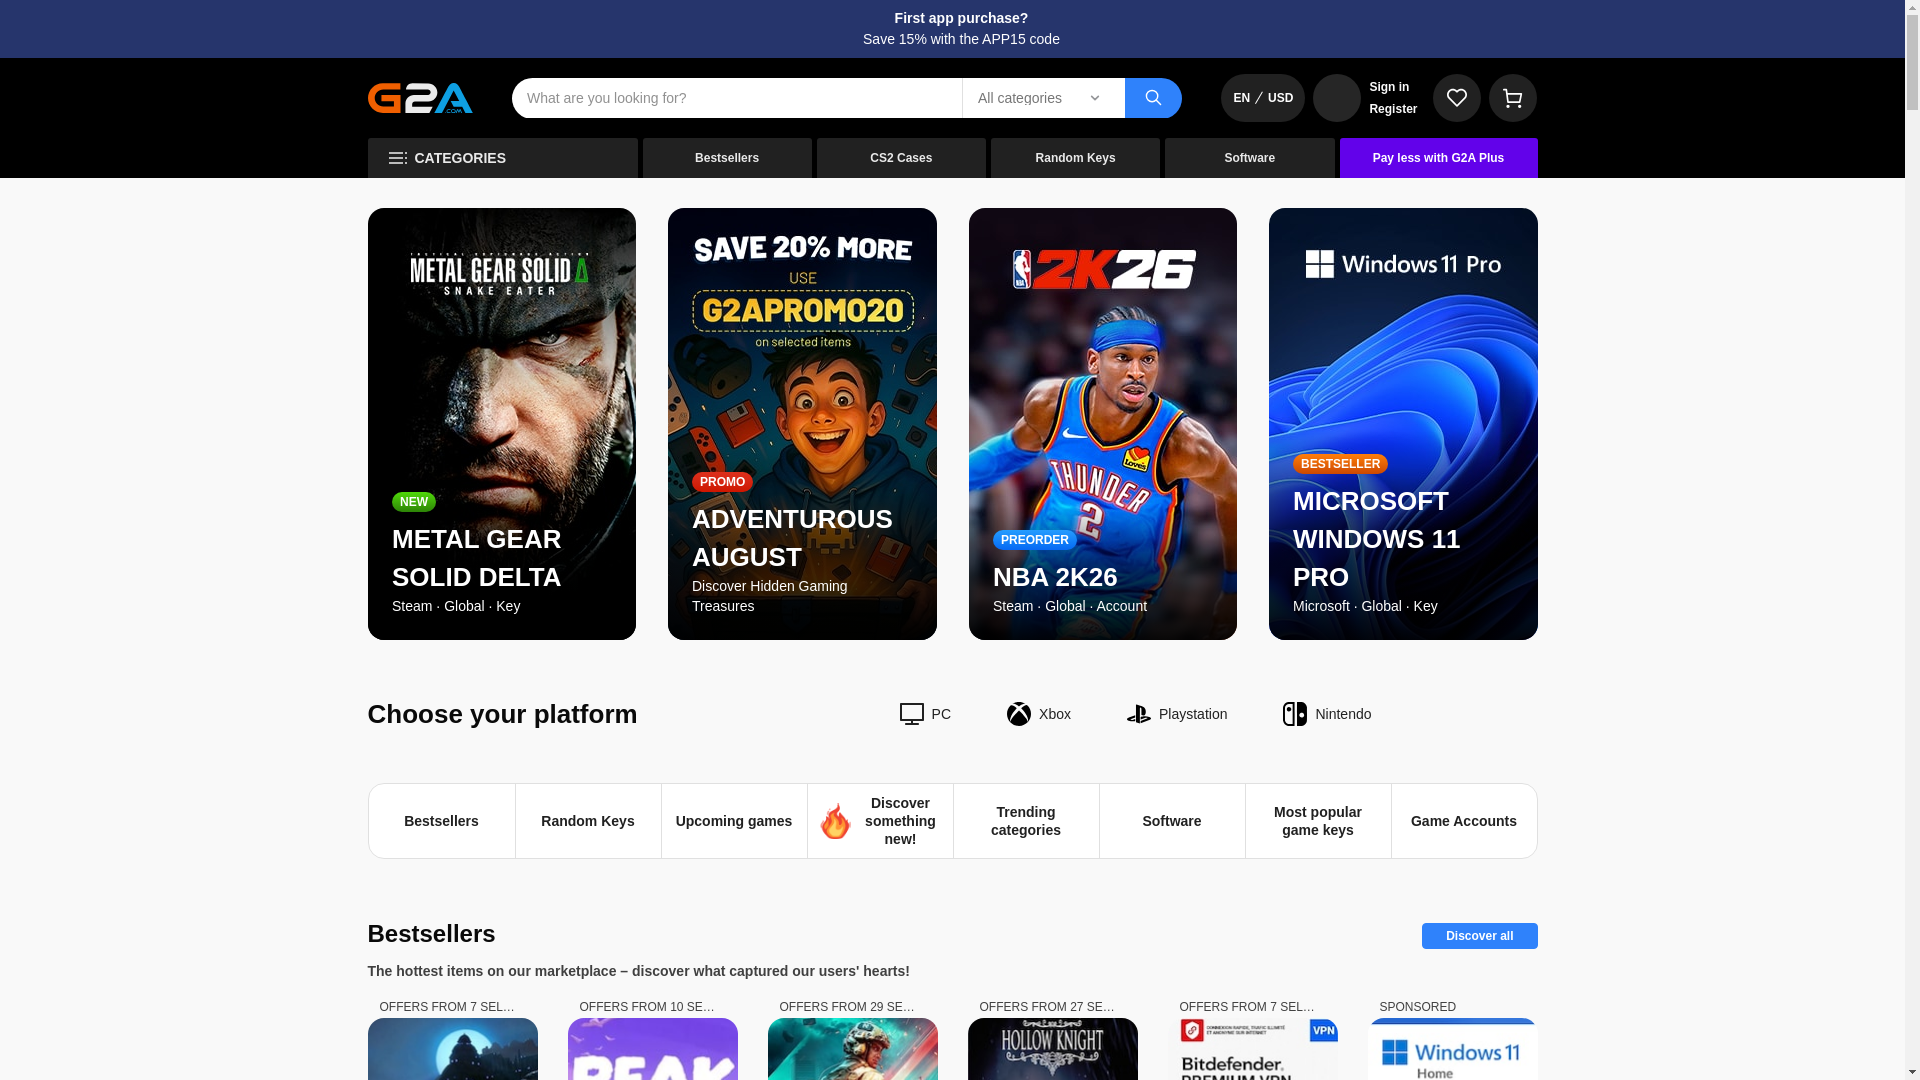This screenshot has height=1080, width=1920.
Task: Open the Software nav tab
Action: (1250, 158)
